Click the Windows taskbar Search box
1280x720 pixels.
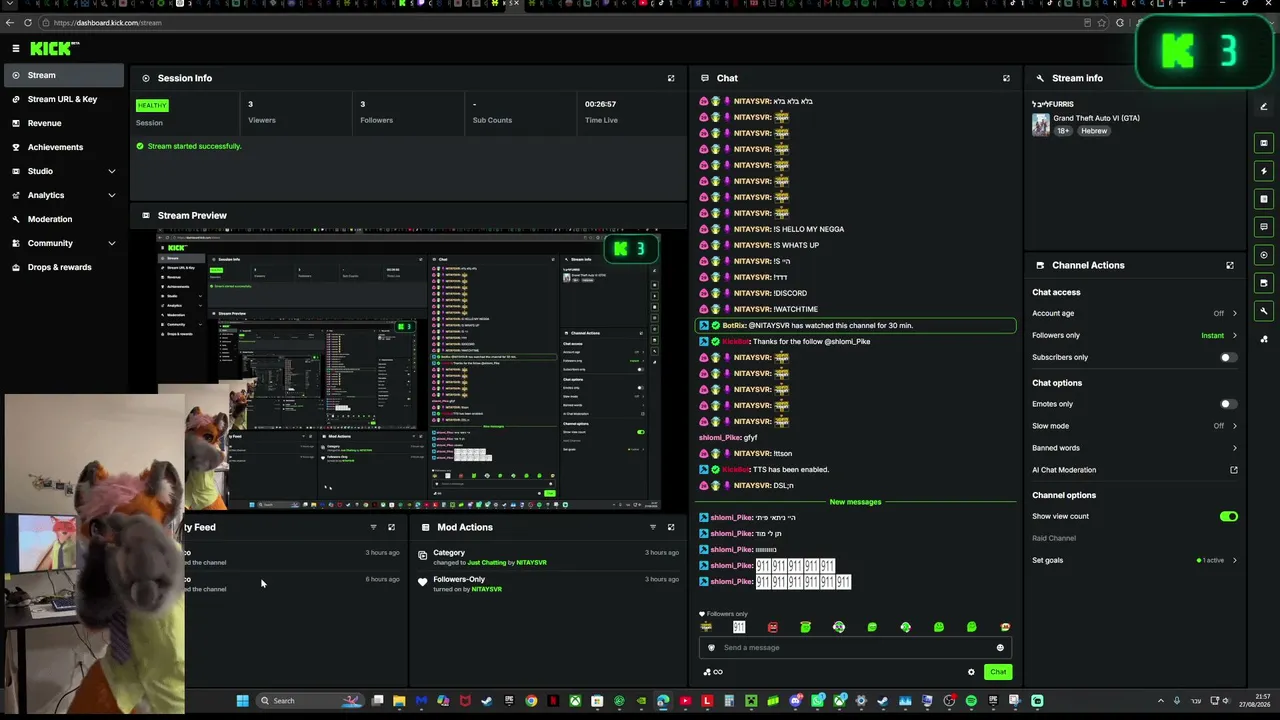click(x=310, y=701)
